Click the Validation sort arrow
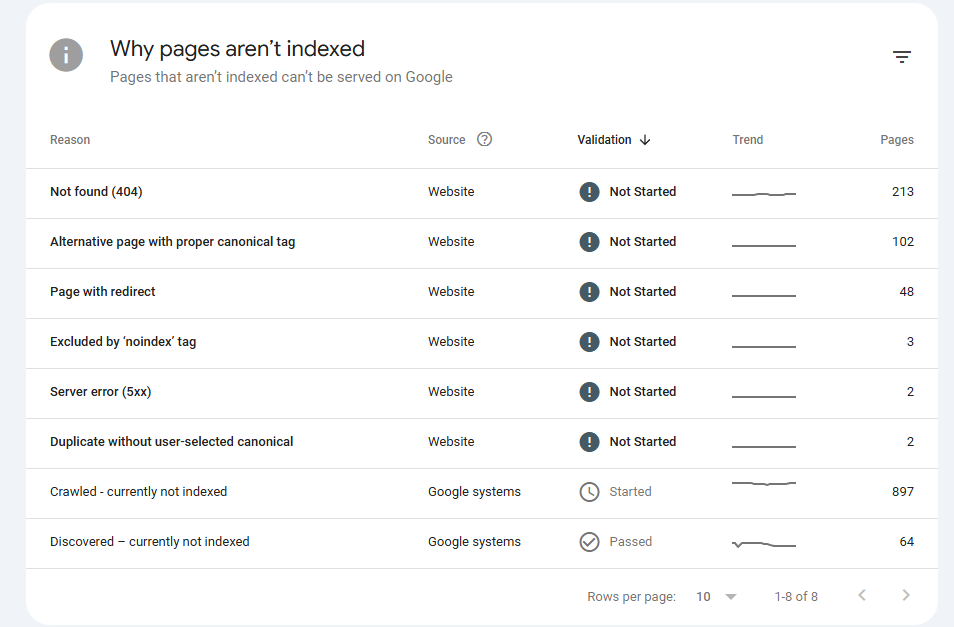Image resolution: width=954 pixels, height=627 pixels. coord(645,140)
